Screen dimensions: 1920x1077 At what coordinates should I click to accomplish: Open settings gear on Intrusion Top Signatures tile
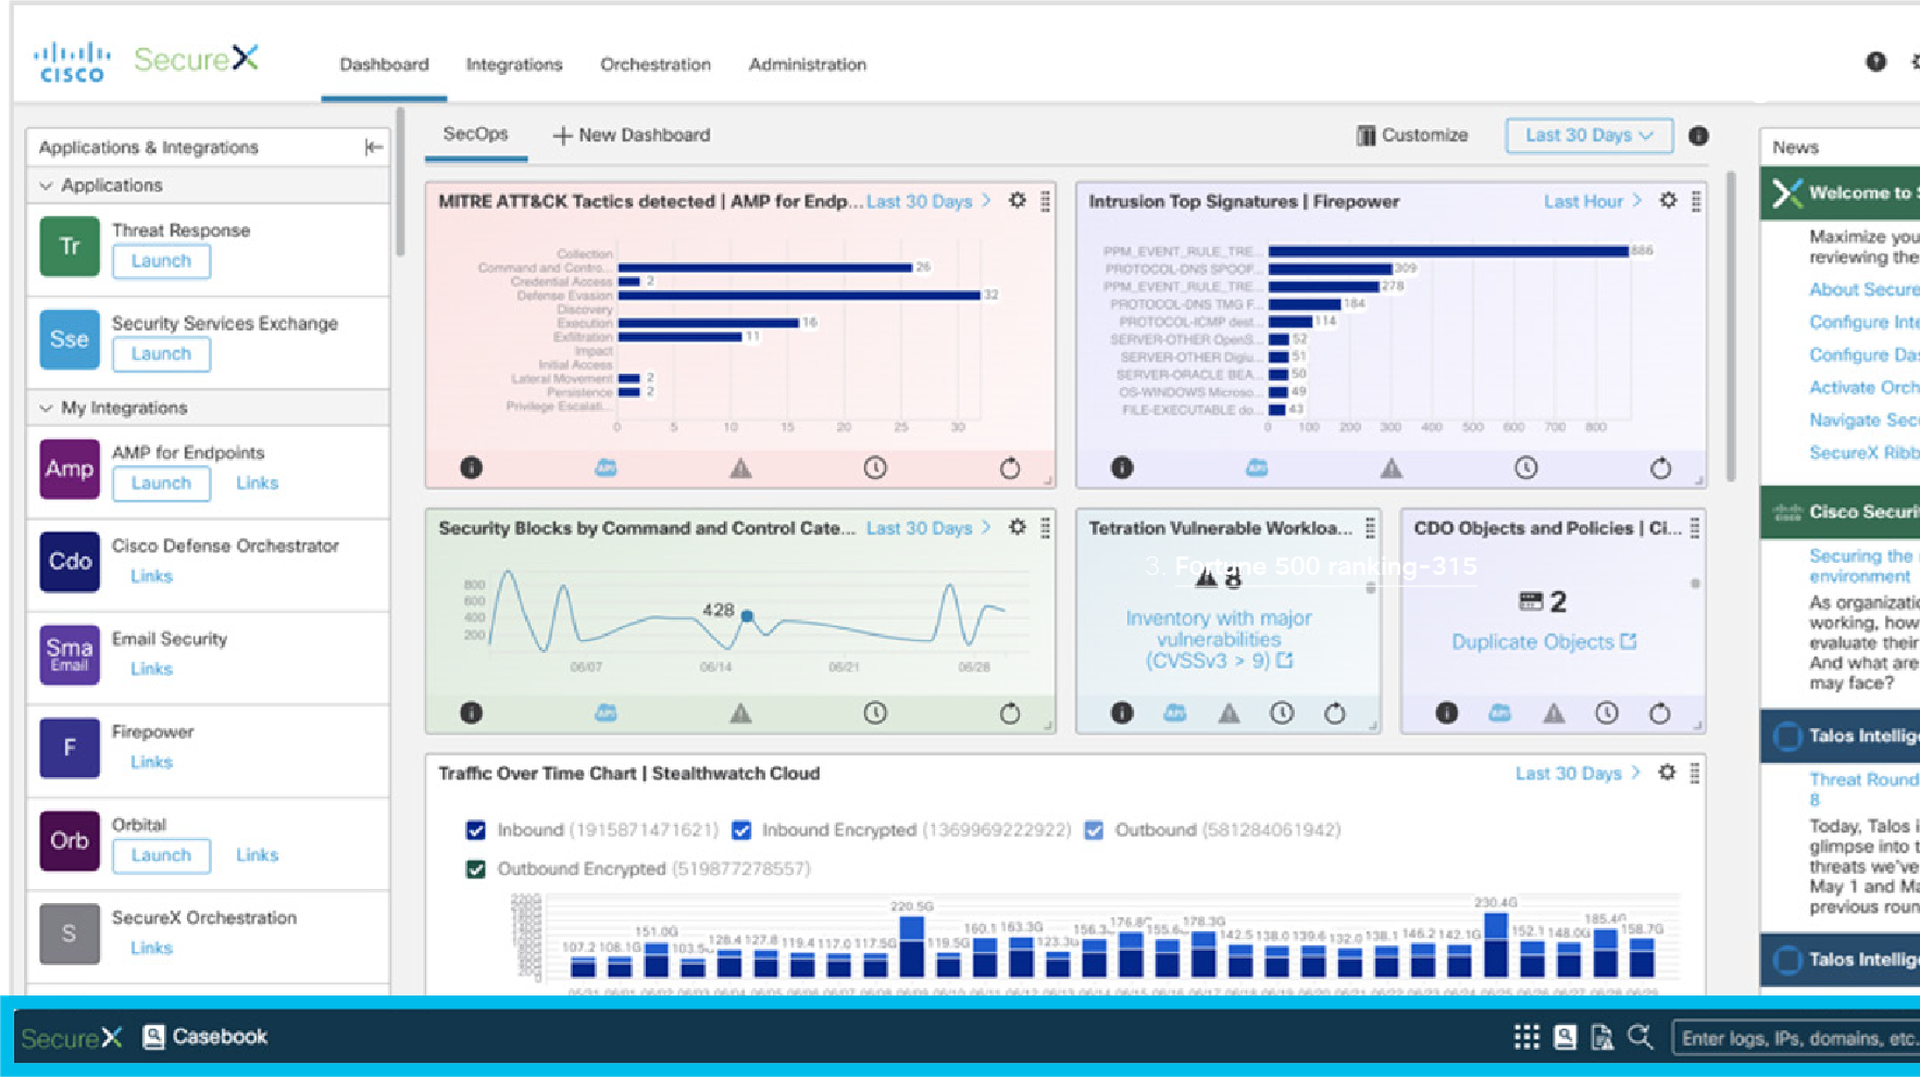pos(1668,201)
